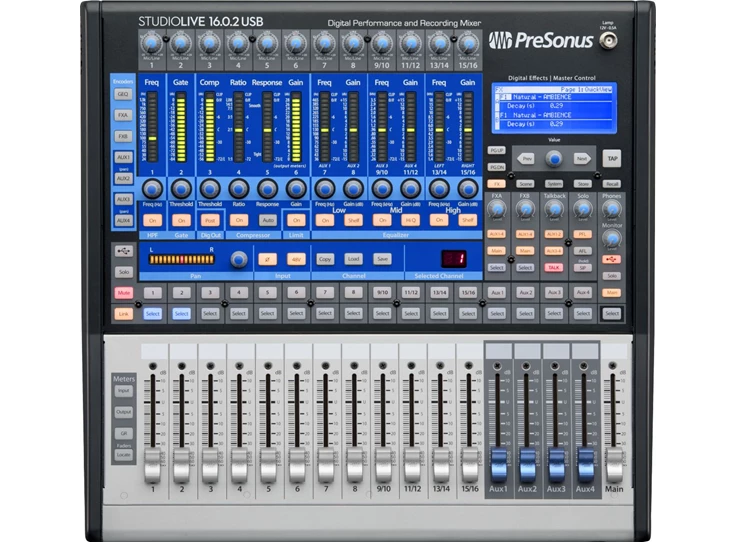
Task: Click the Aux1 Select button
Action: coord(497,313)
